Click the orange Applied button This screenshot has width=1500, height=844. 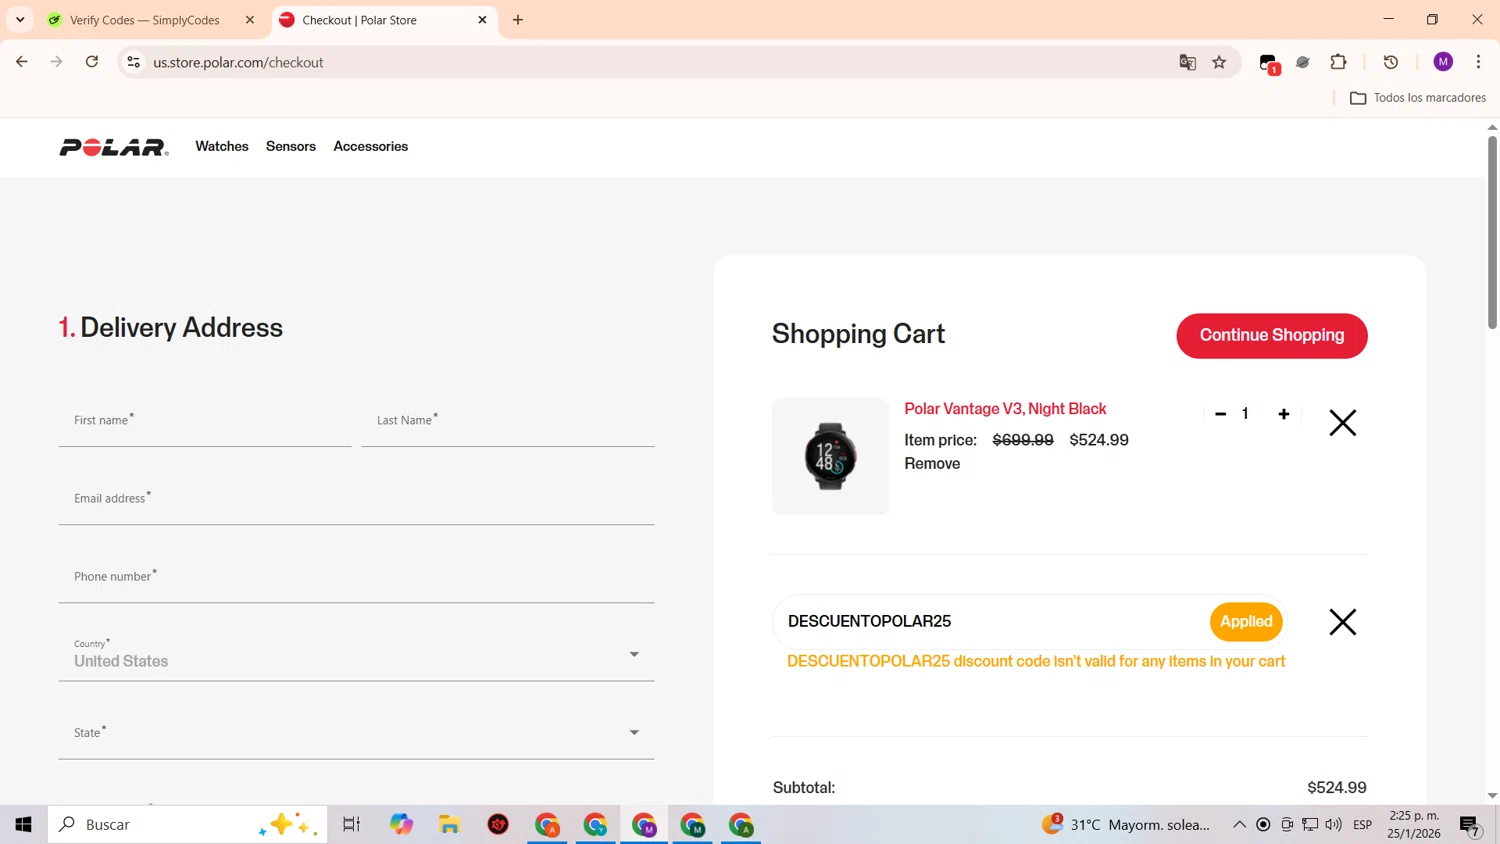point(1246,622)
